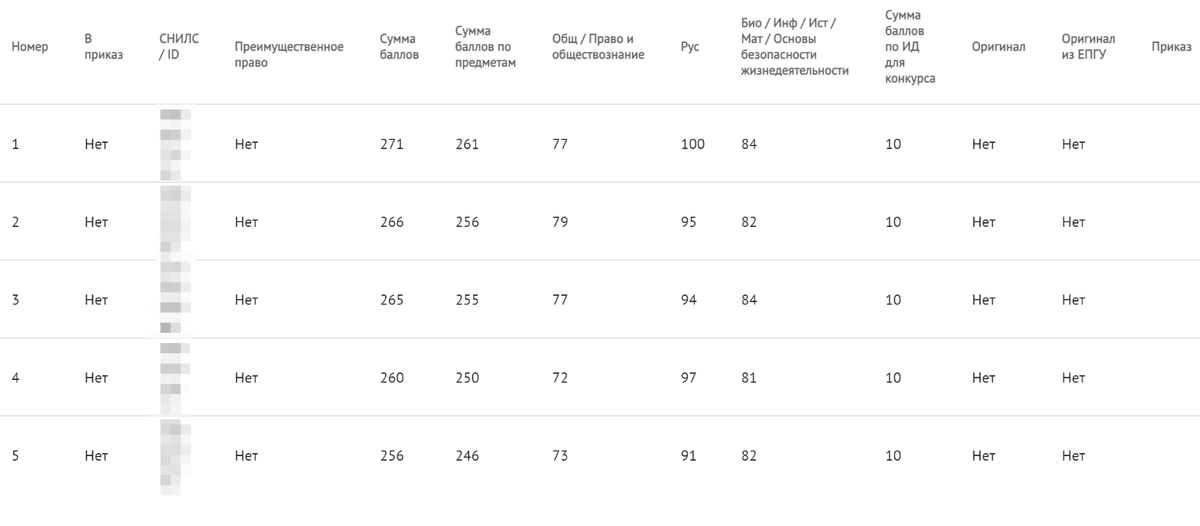Select the blurred ID in row 4
This screenshot has height=526, width=1200.
coord(174,378)
